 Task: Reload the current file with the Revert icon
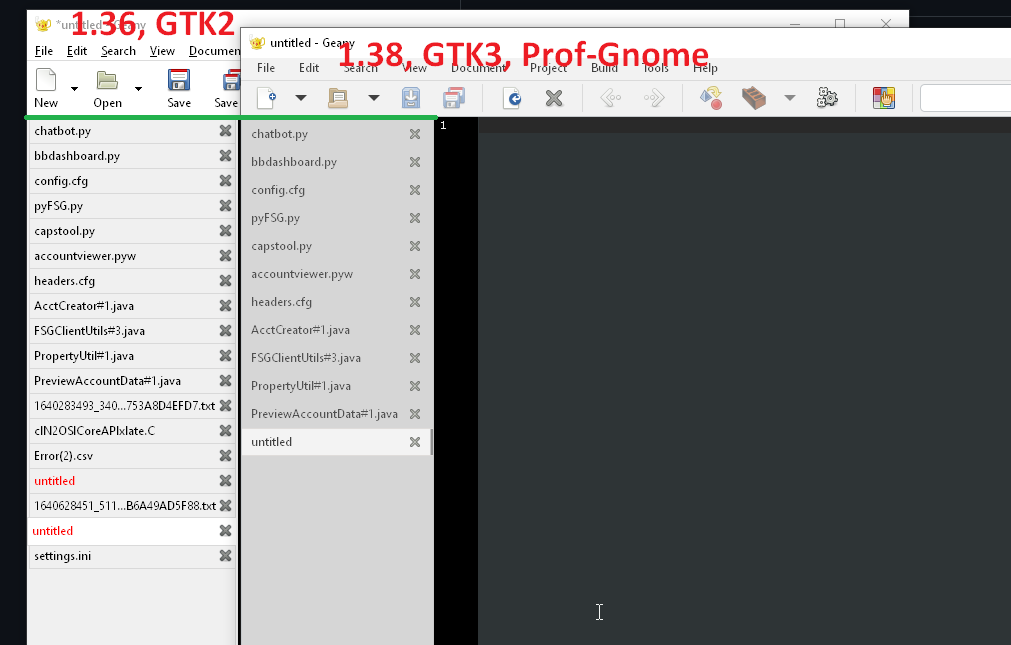pos(511,98)
